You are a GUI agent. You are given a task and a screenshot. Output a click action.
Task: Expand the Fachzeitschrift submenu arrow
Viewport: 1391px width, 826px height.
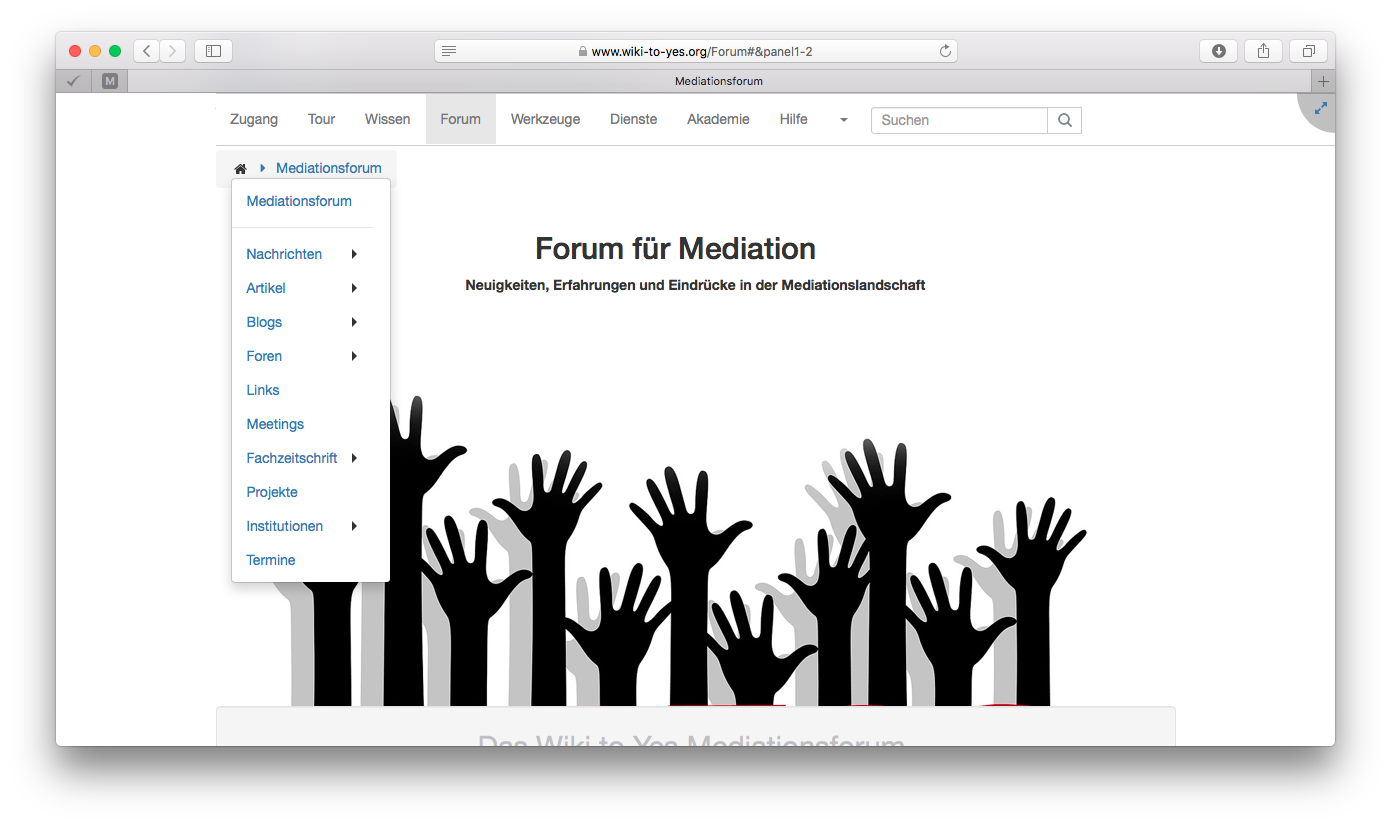pos(354,458)
